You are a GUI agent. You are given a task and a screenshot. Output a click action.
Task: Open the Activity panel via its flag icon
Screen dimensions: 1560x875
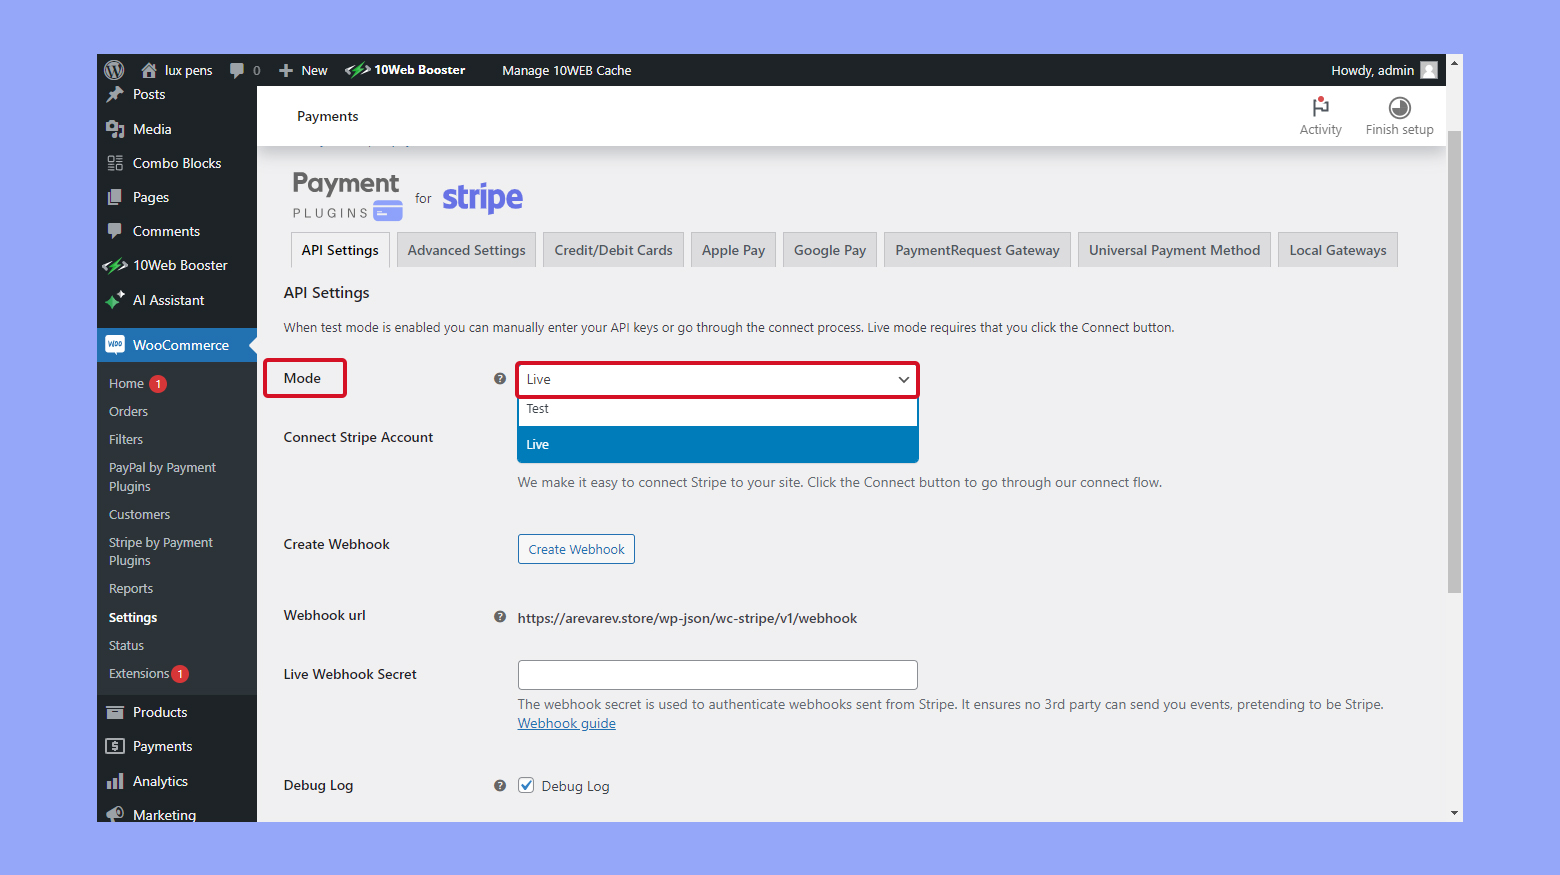(1320, 108)
